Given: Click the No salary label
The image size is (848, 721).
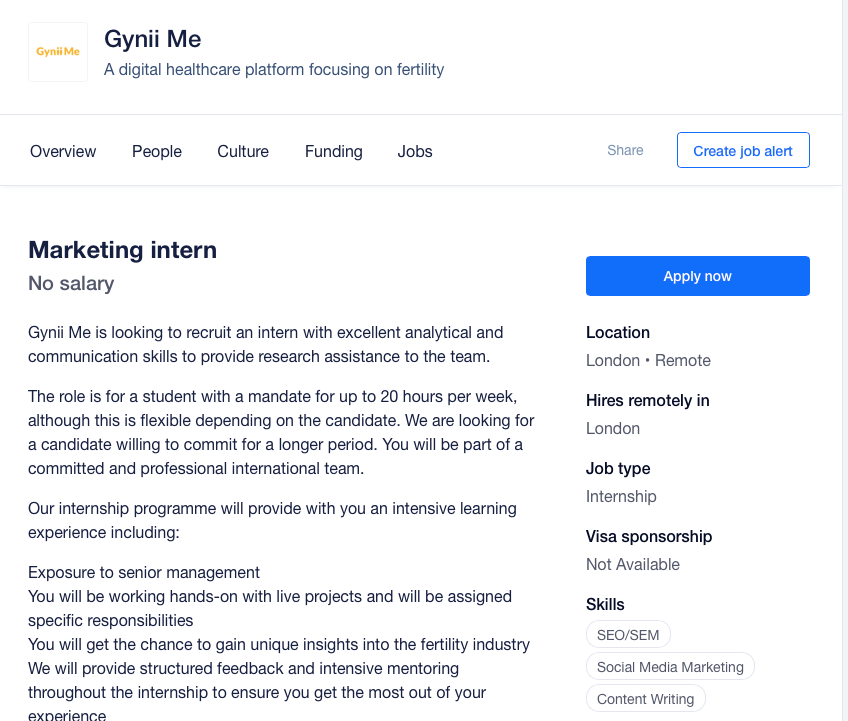Looking at the screenshot, I should click(71, 283).
